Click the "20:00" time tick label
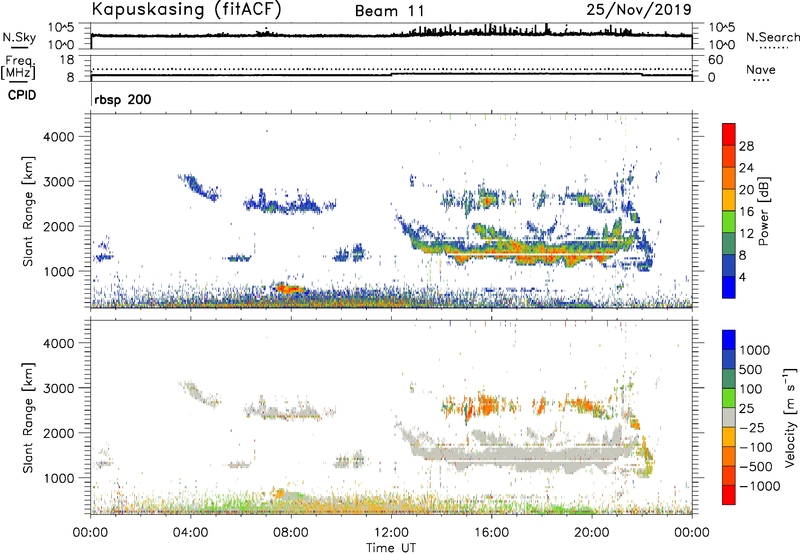Viewport: 800px width, 554px height. click(x=591, y=533)
